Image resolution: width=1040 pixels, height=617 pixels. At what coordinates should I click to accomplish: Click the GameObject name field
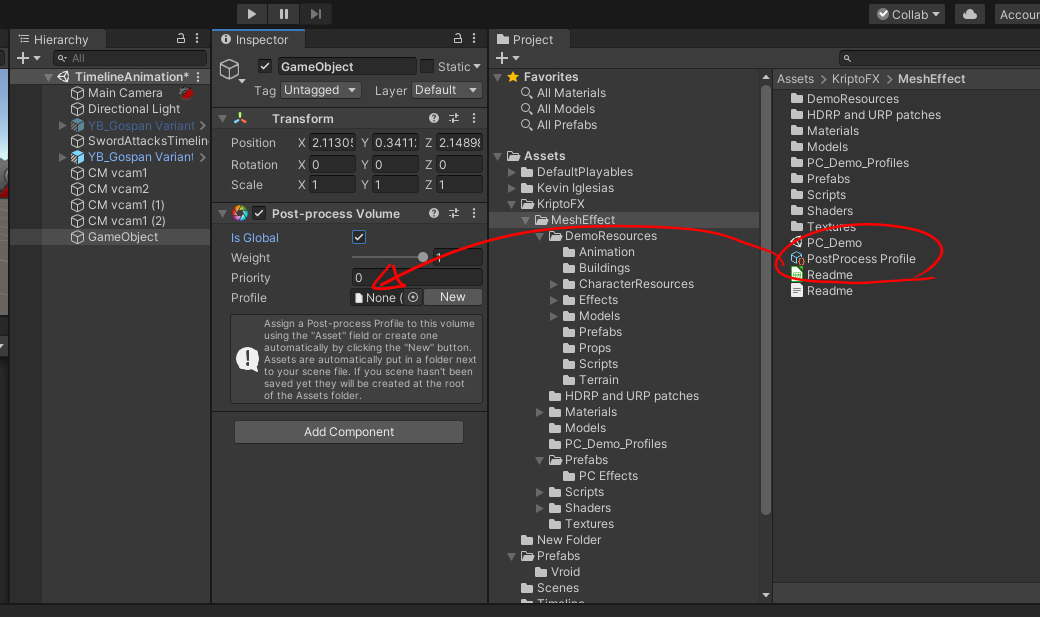point(347,66)
